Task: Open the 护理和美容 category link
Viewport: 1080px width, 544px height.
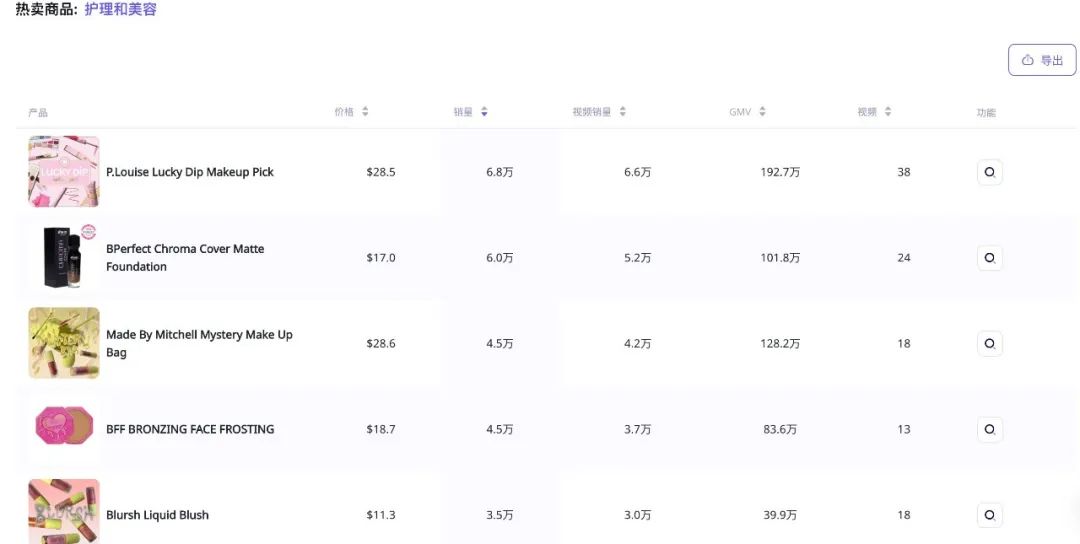Action: tap(121, 10)
